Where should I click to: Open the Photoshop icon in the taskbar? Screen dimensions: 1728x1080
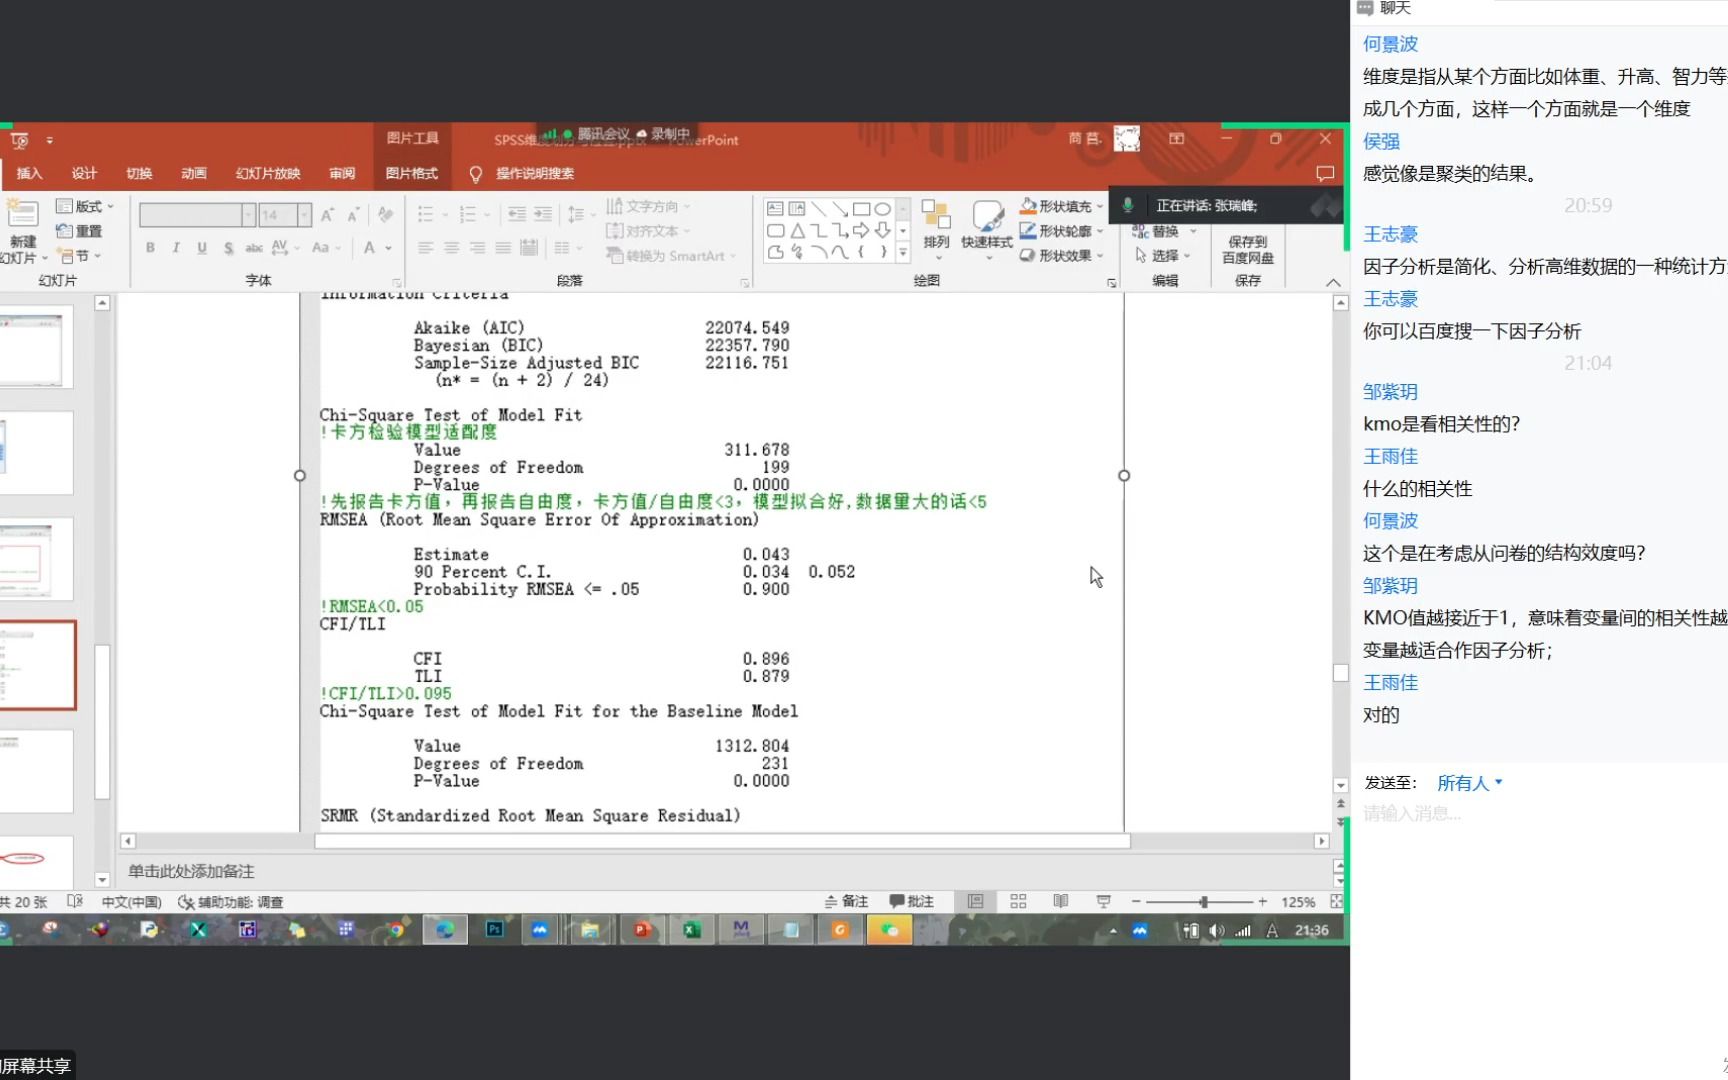[494, 929]
